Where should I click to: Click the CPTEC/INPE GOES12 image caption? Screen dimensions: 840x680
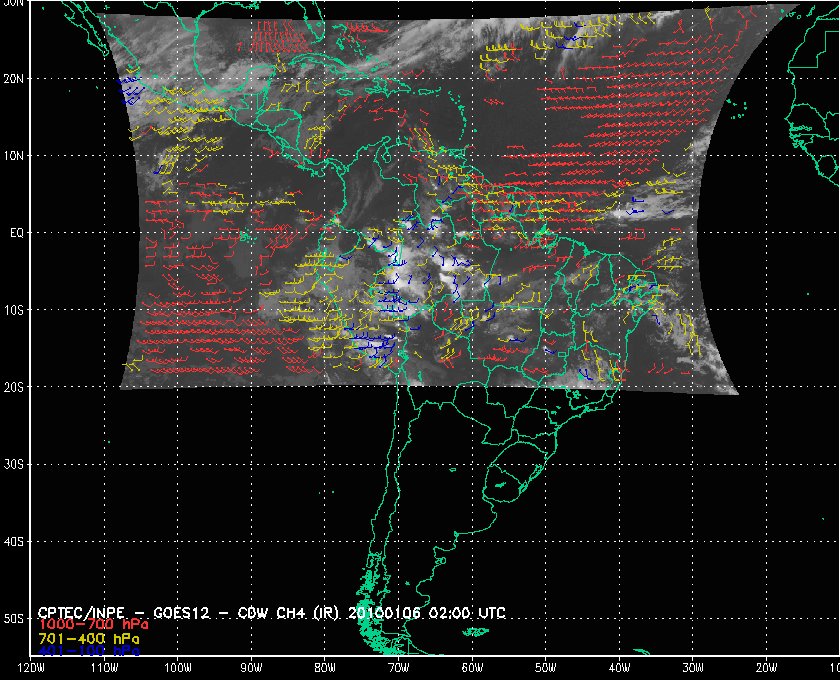point(271,612)
